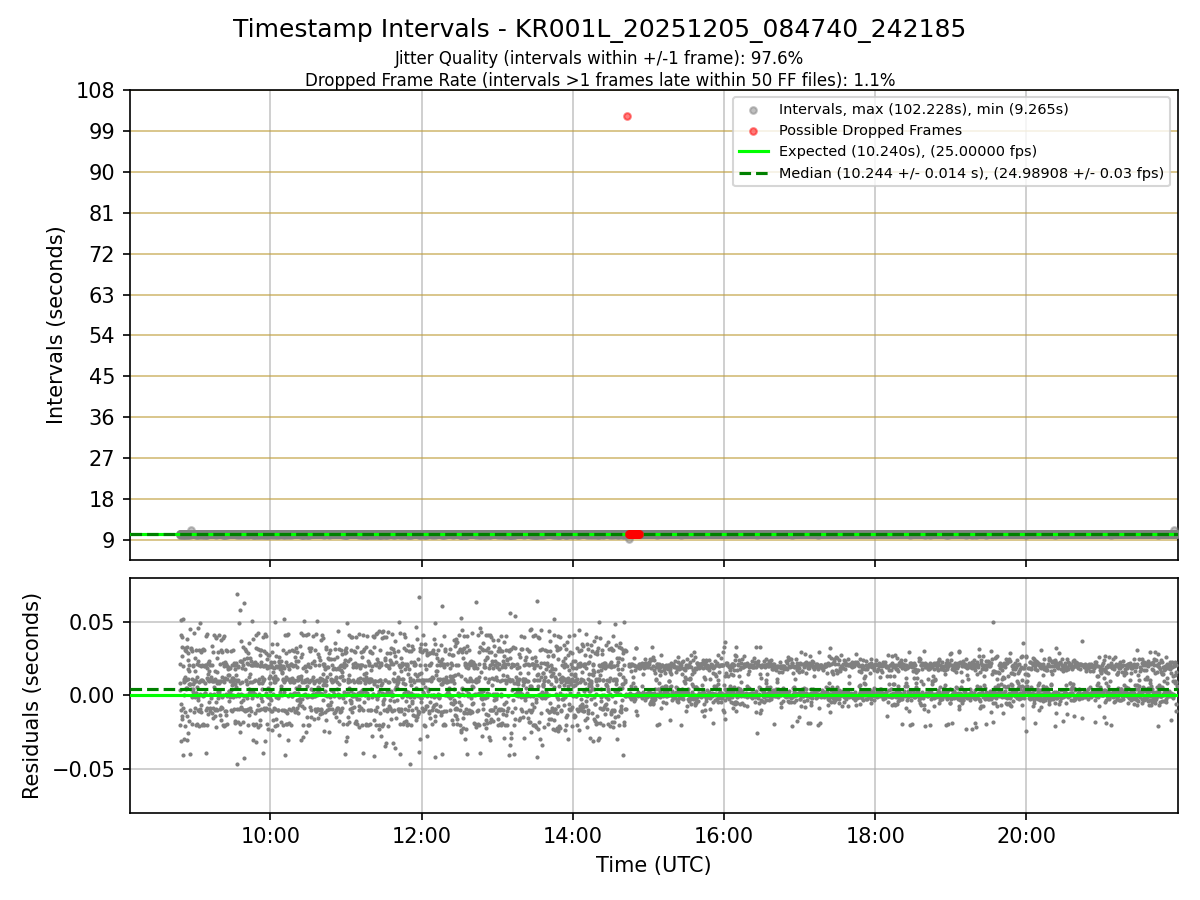The width and height of the screenshot is (1200, 900).
Task: Click the '14:00' x-axis tick label
Action: click(572, 835)
